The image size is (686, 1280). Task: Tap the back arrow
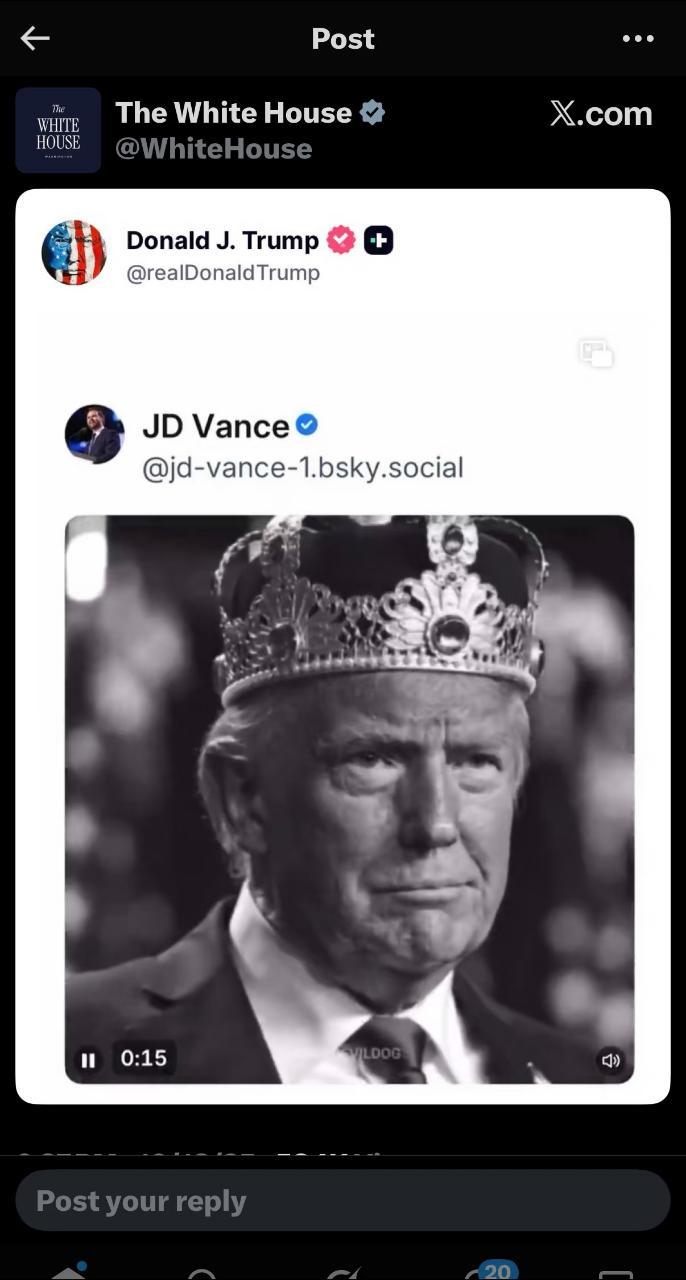click(x=35, y=38)
